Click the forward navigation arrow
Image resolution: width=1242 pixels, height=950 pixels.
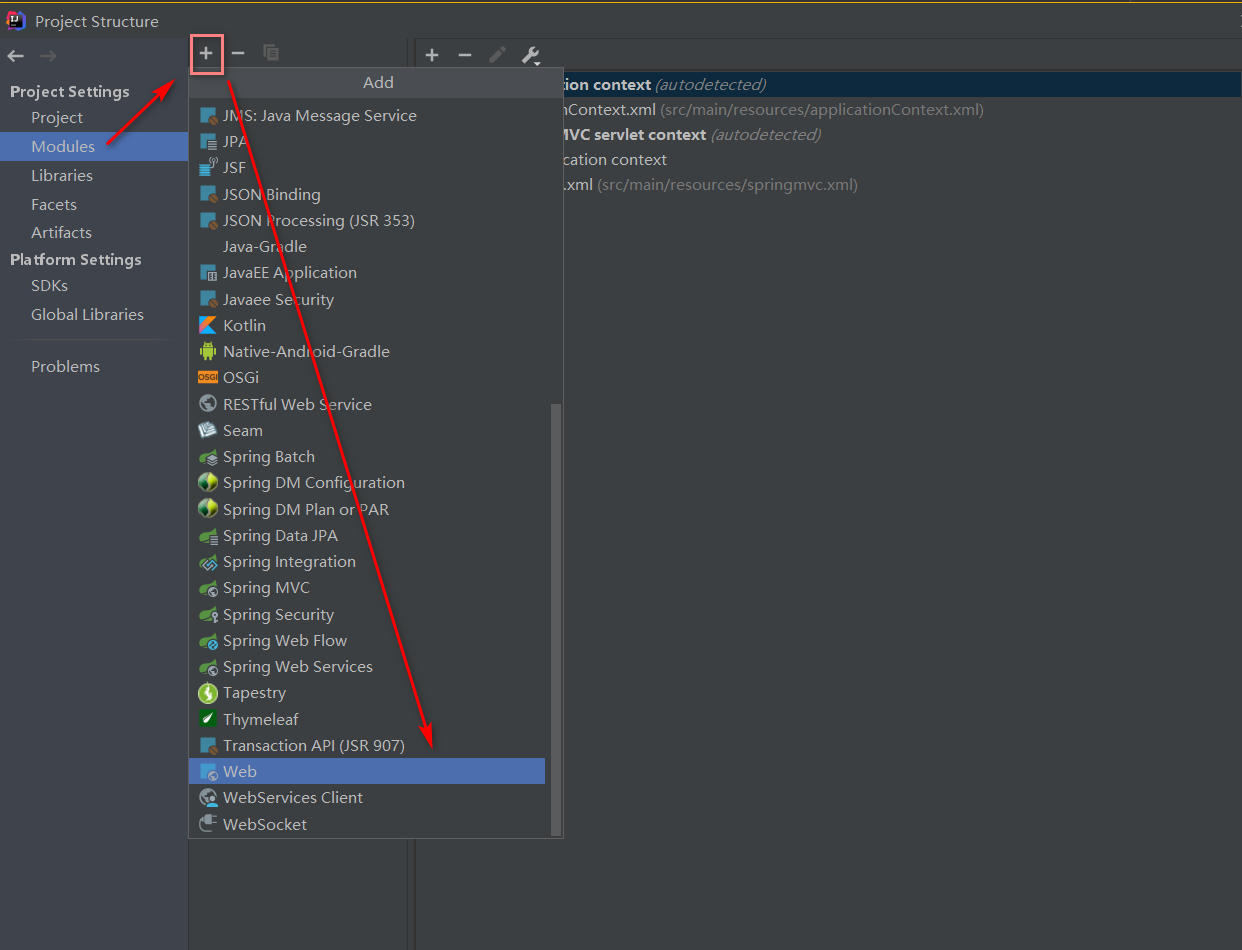click(x=48, y=56)
